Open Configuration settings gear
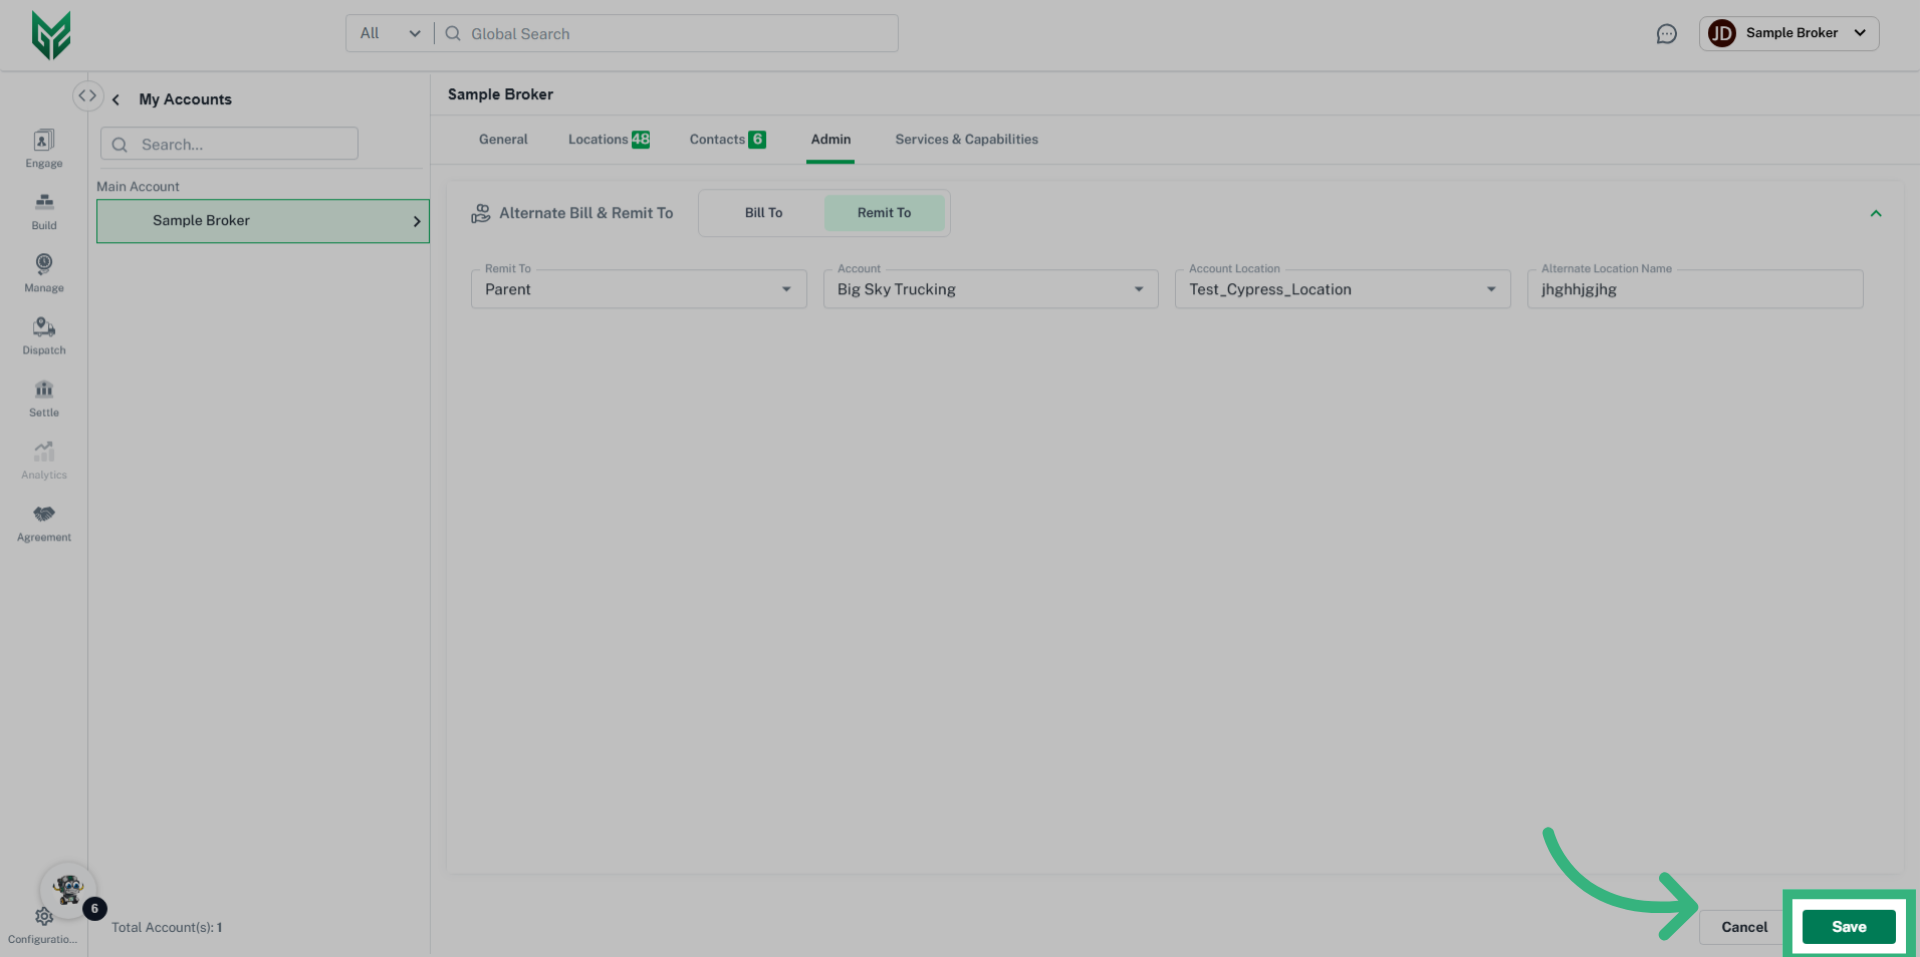 coord(43,916)
